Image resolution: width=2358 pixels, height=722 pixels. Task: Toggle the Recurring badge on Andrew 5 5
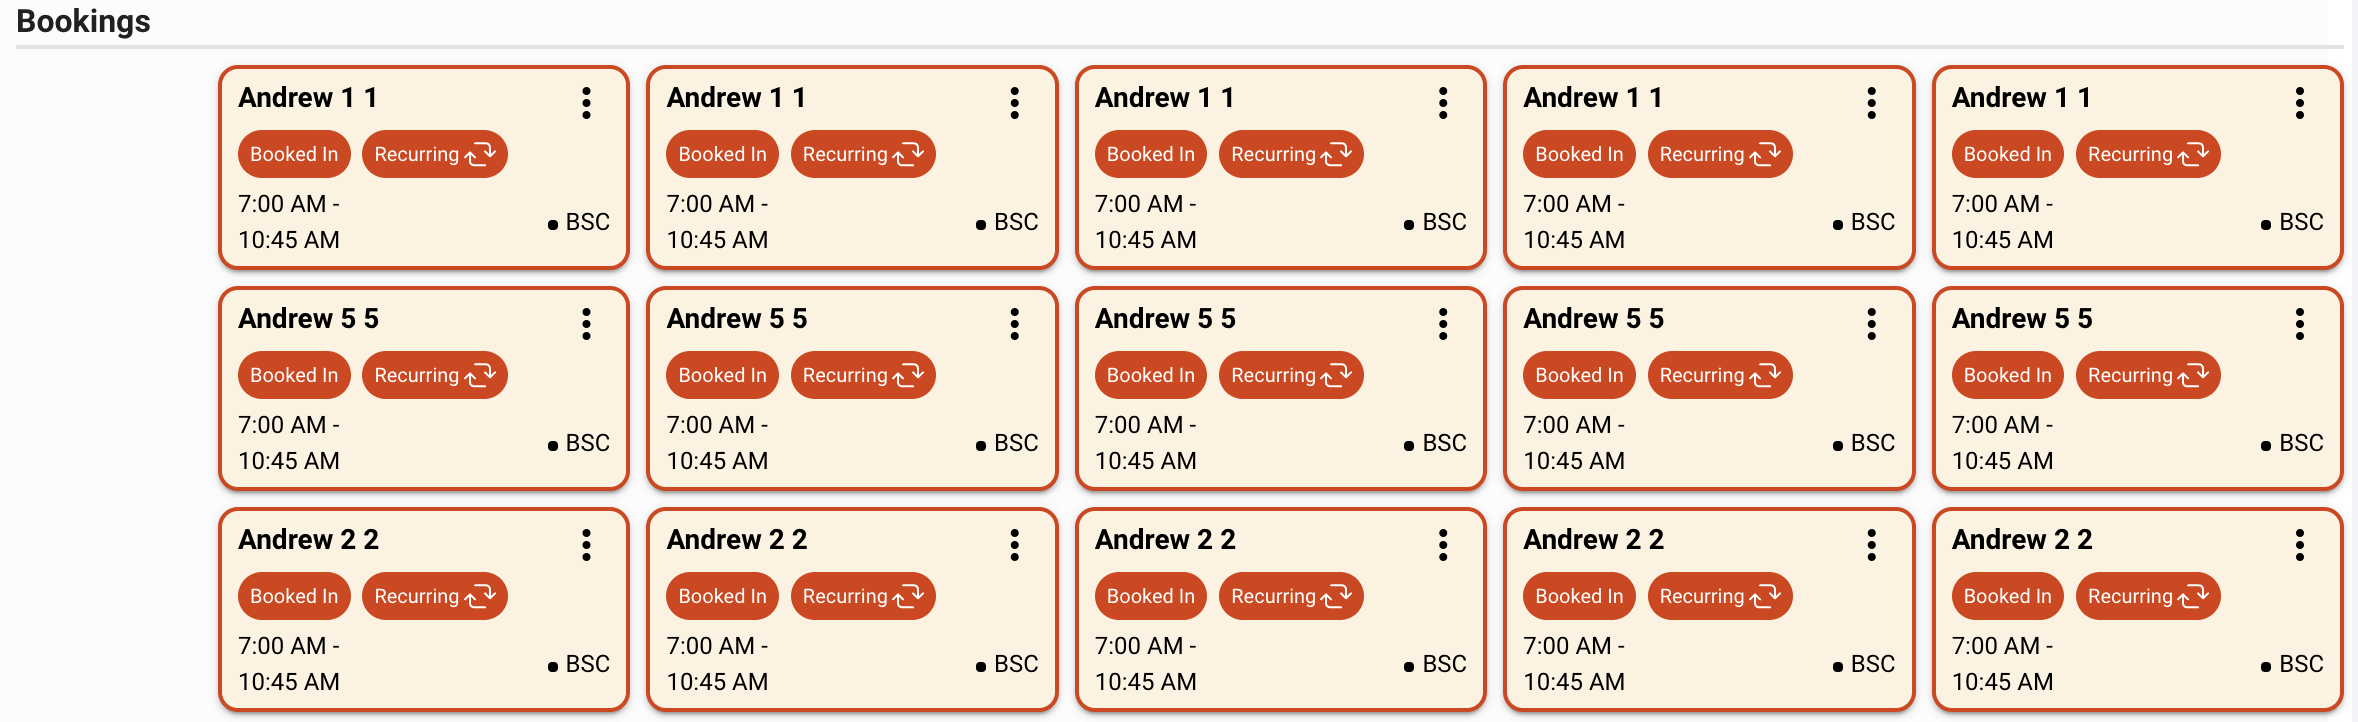coord(434,374)
